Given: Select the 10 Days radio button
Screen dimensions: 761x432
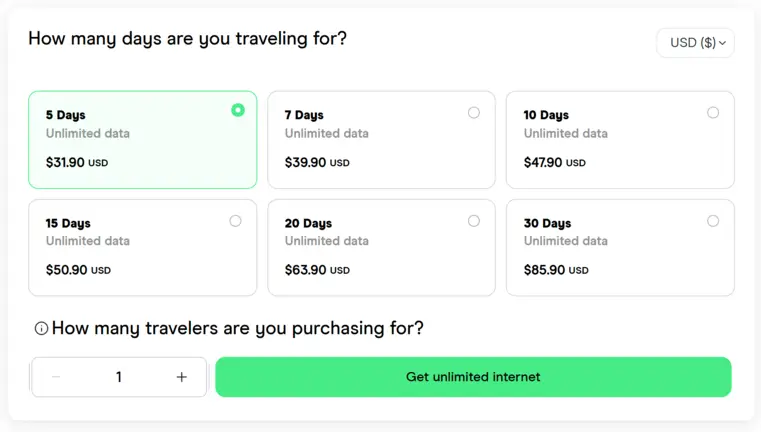Looking at the screenshot, I should coord(713,113).
